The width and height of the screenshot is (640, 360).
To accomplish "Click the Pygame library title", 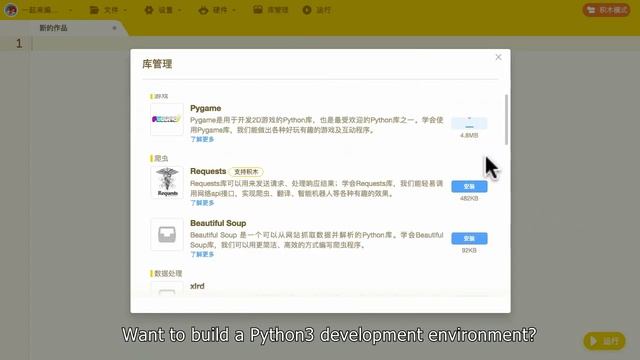I will coord(205,108).
